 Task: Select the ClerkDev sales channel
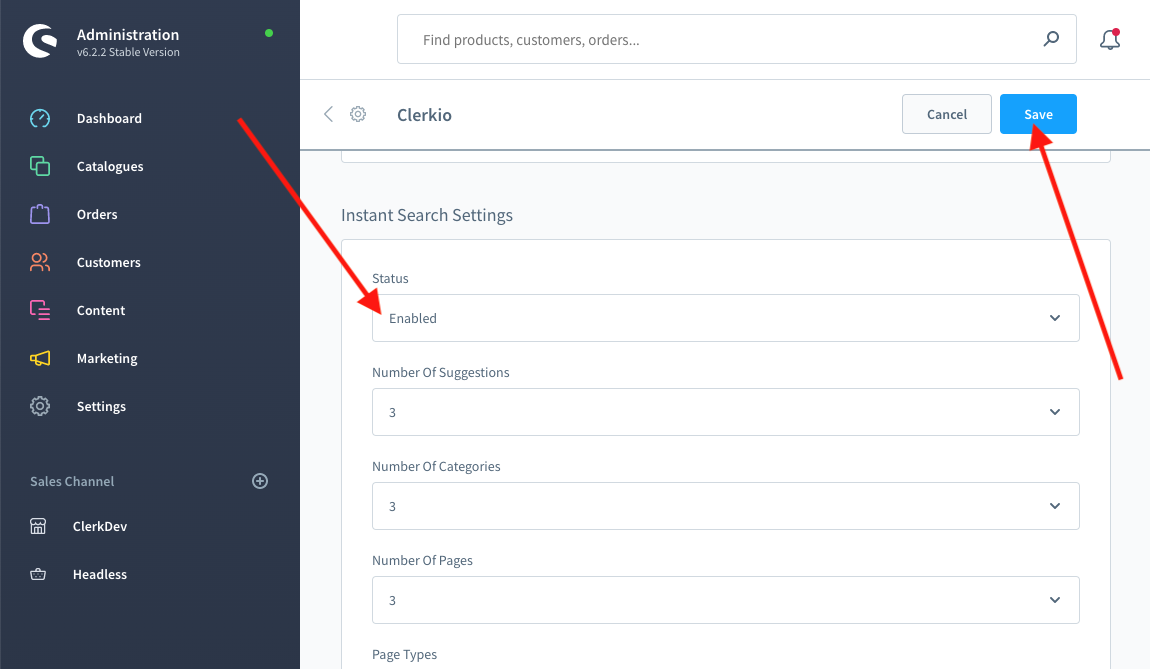point(99,526)
